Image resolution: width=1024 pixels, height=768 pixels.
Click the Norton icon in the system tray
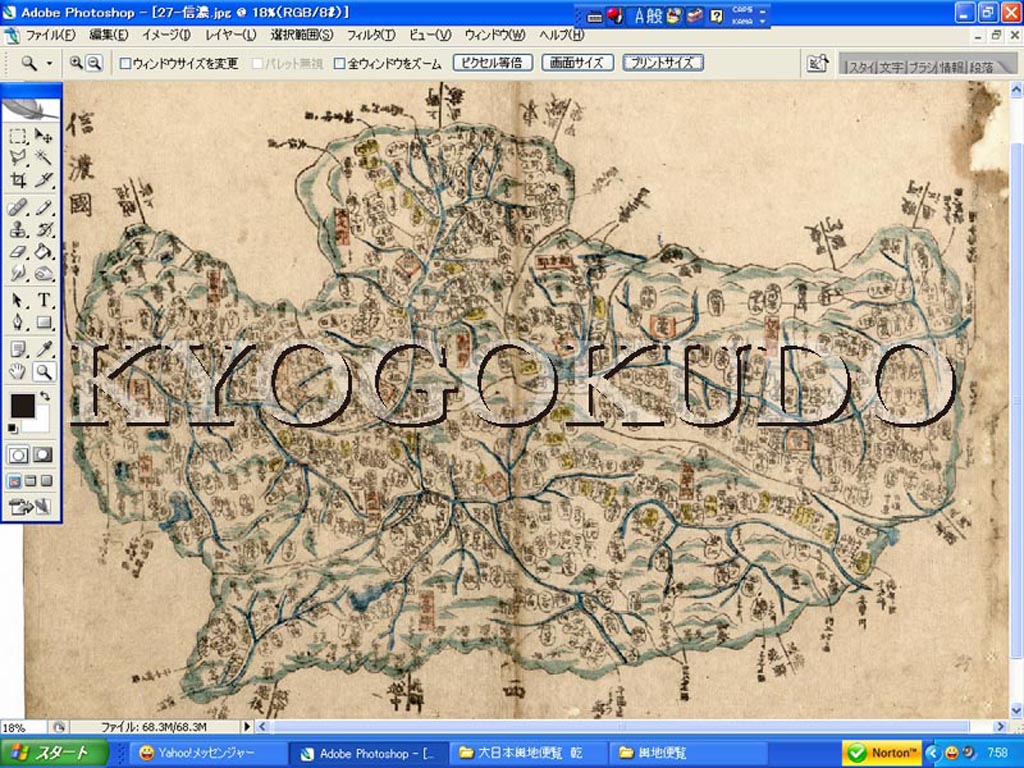pyautogui.click(x=882, y=753)
